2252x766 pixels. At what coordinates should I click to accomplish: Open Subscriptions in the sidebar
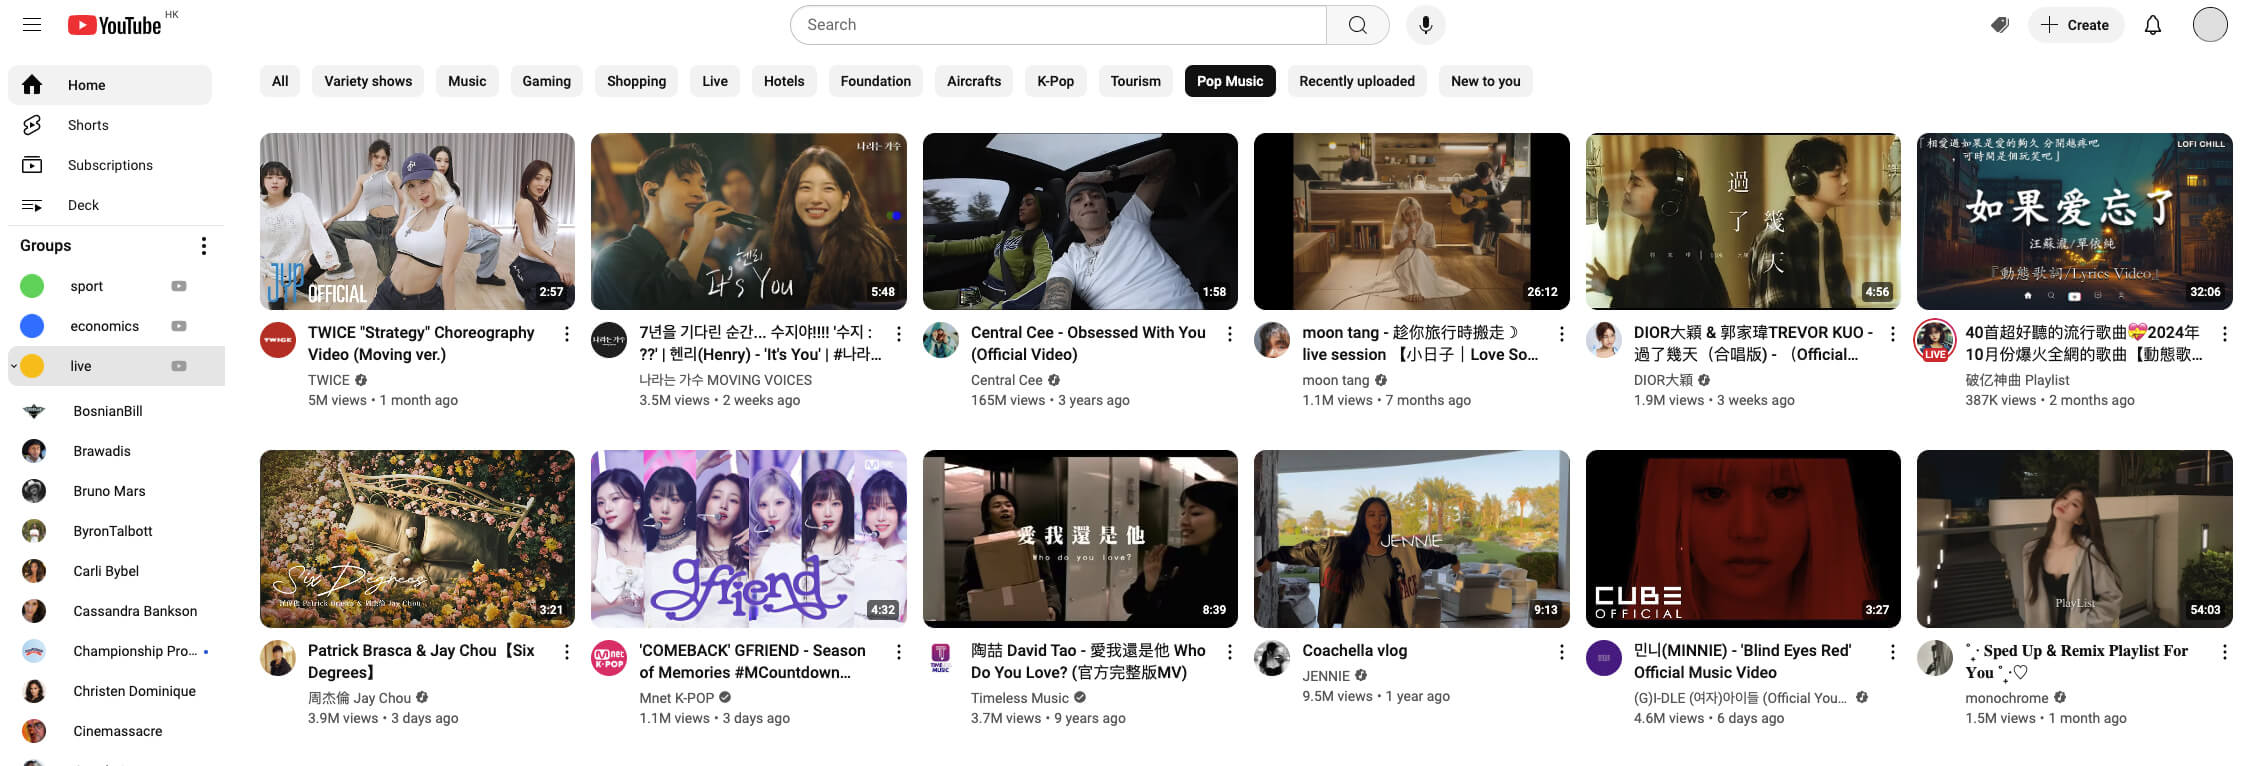(110, 165)
